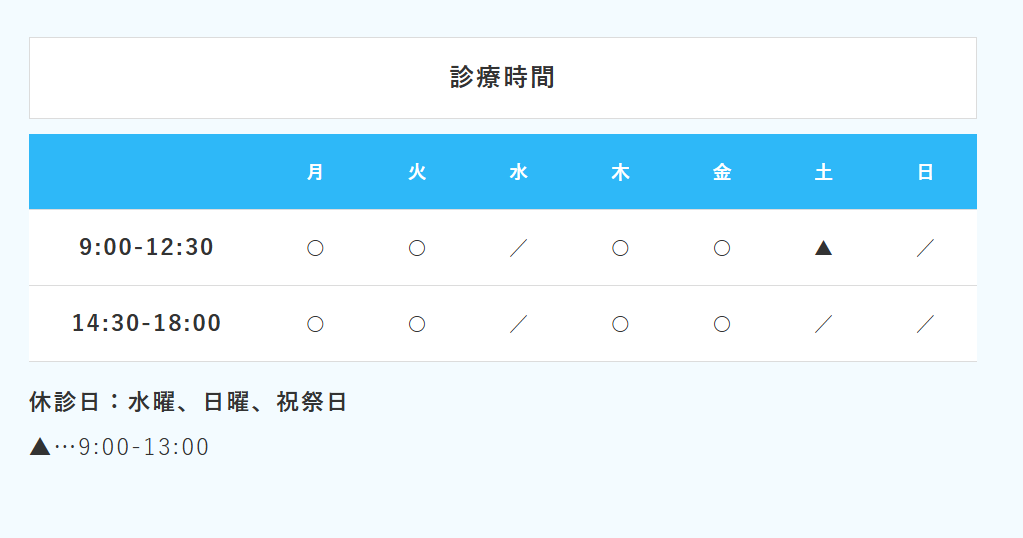The width and height of the screenshot is (1023, 538).
Task: Click the Friday morning circle symbol
Action: tap(722, 248)
